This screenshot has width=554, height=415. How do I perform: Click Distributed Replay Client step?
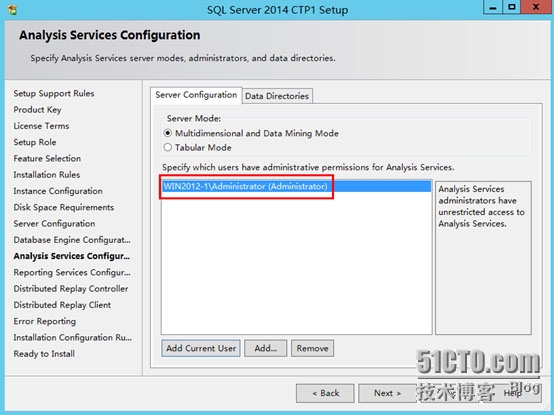click(x=62, y=305)
